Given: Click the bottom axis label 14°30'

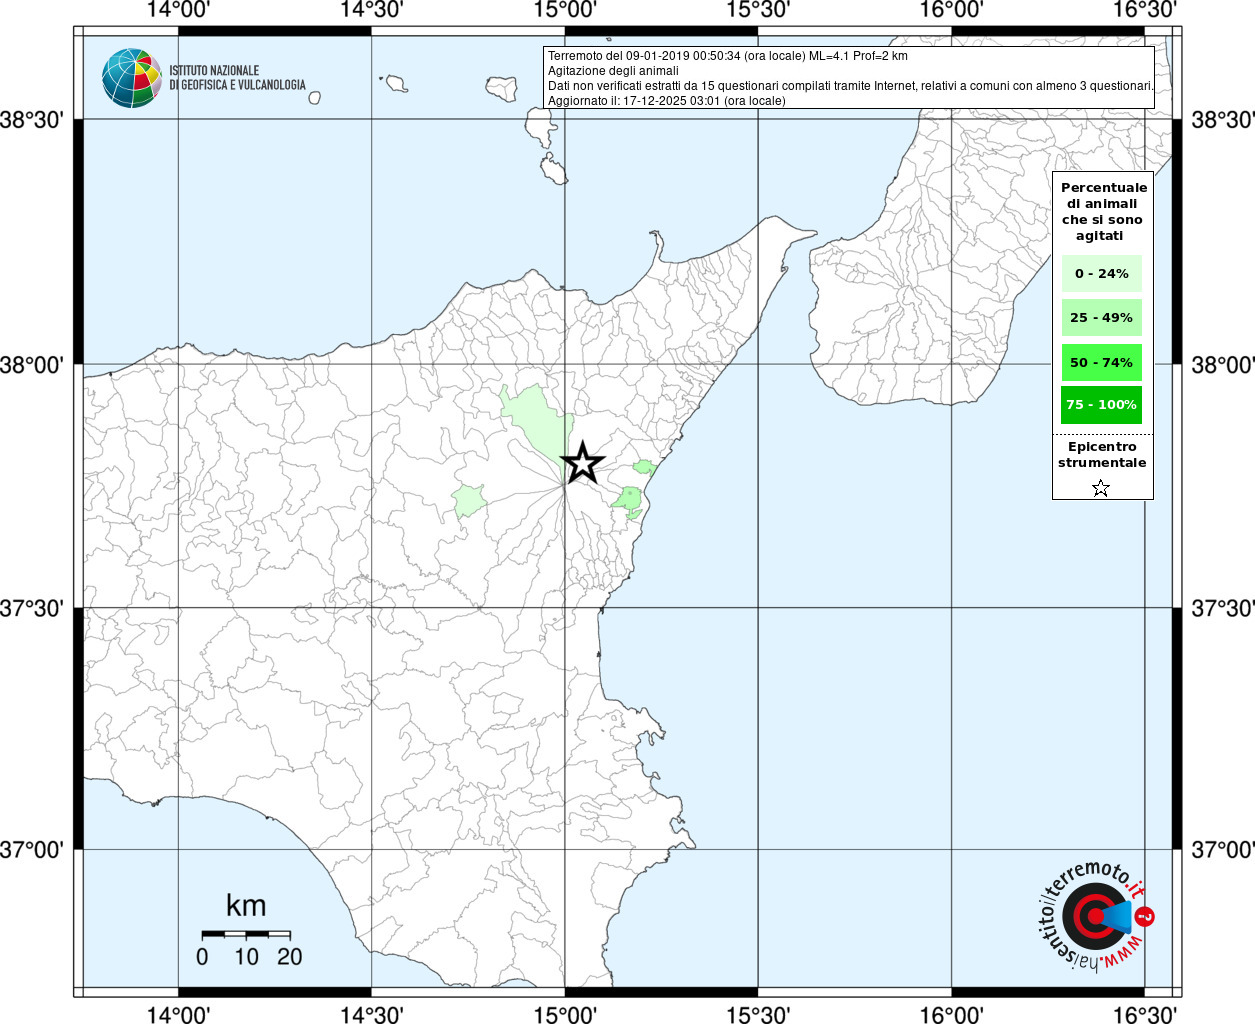Looking at the screenshot, I should click(x=371, y=1014).
